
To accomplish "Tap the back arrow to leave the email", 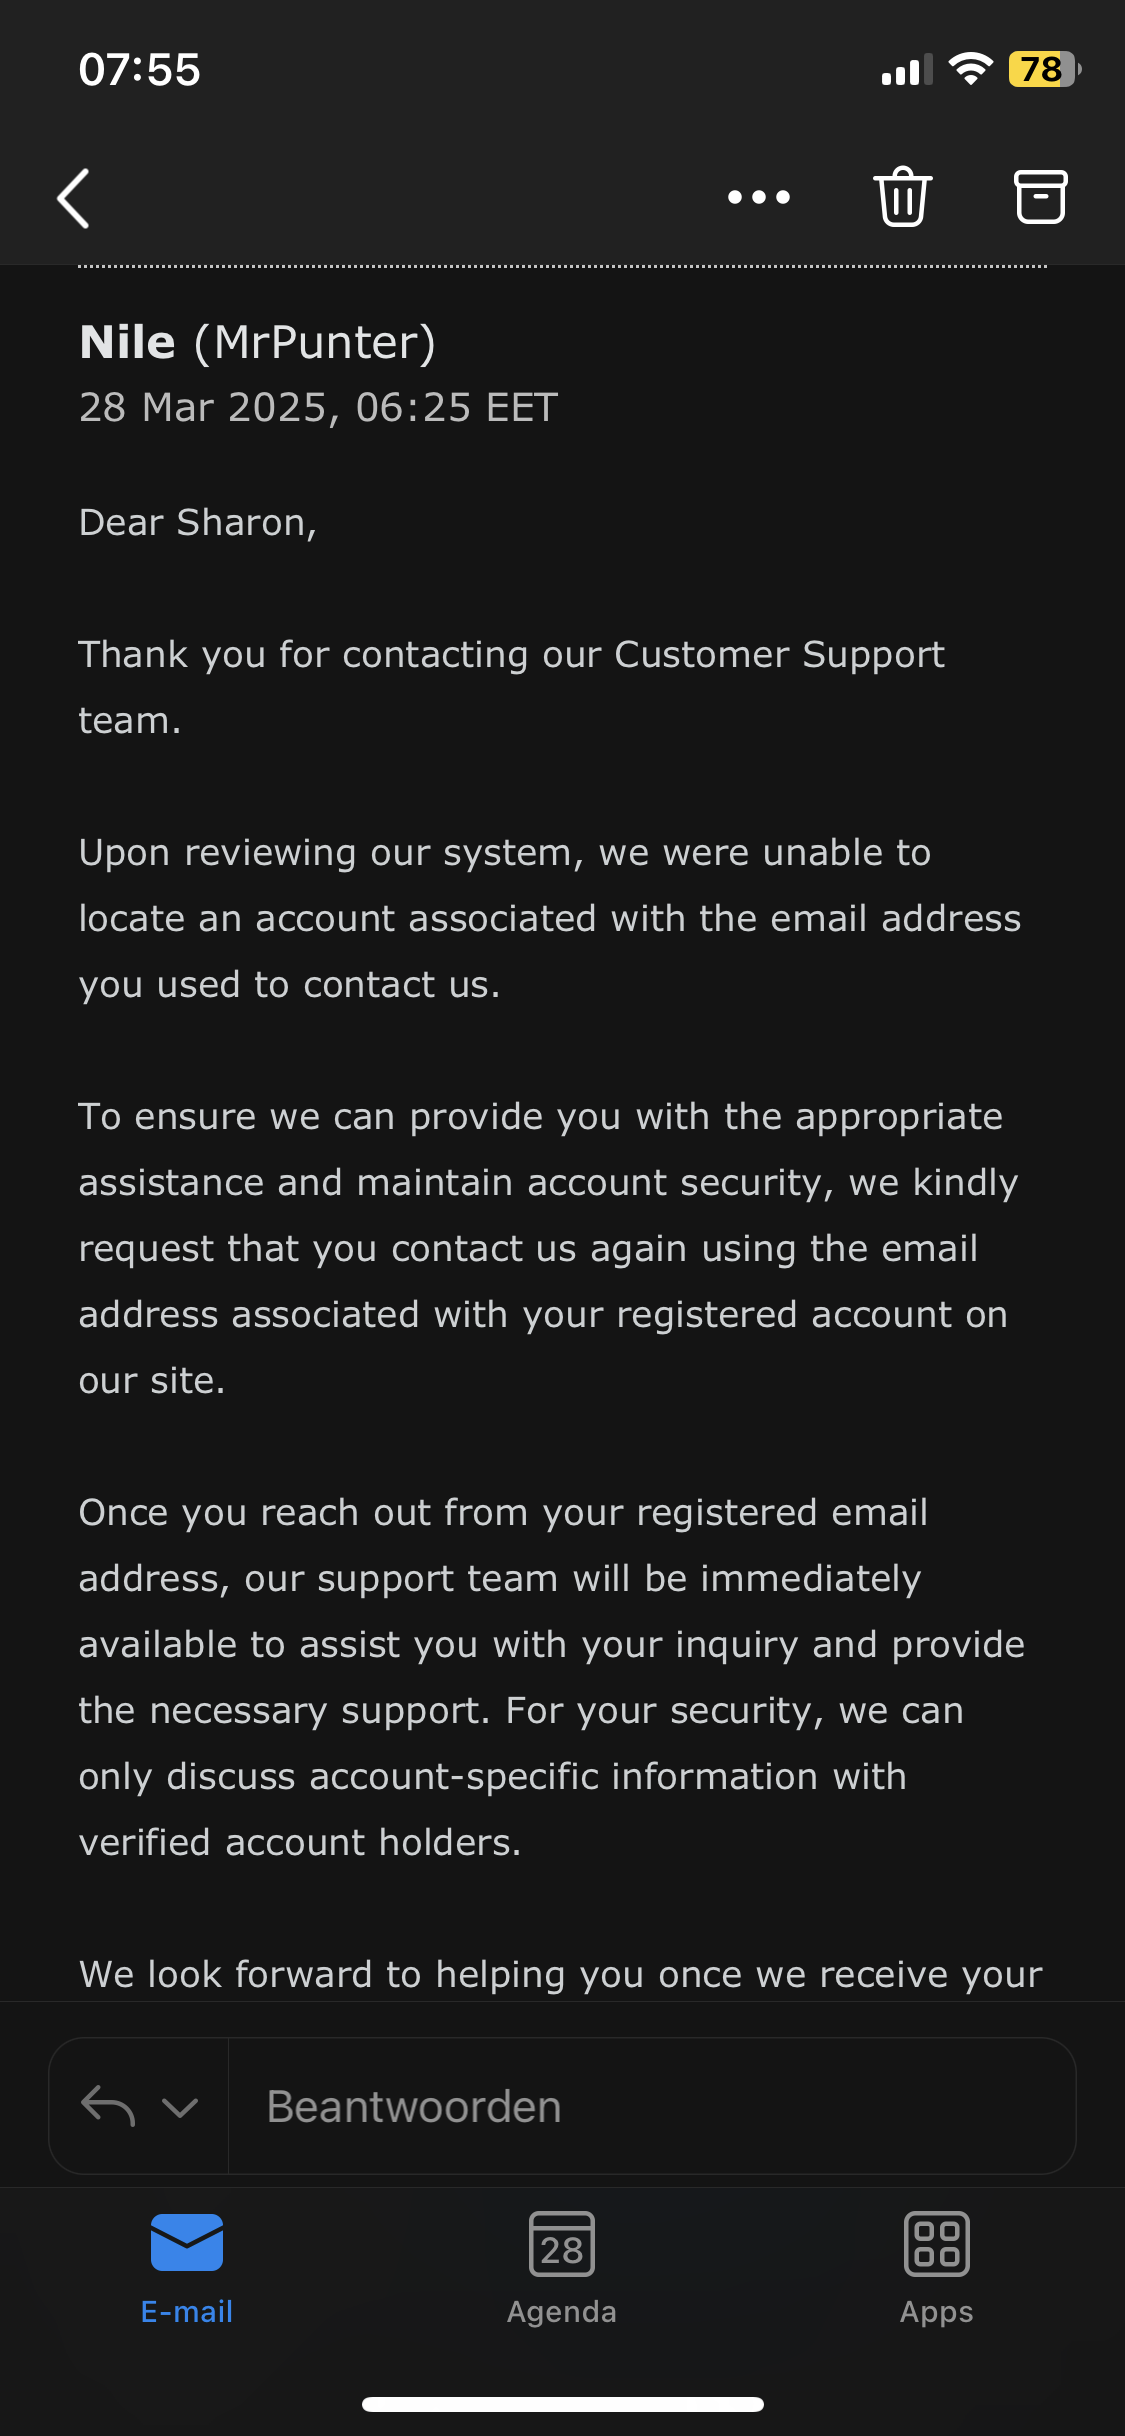I will tap(74, 198).
